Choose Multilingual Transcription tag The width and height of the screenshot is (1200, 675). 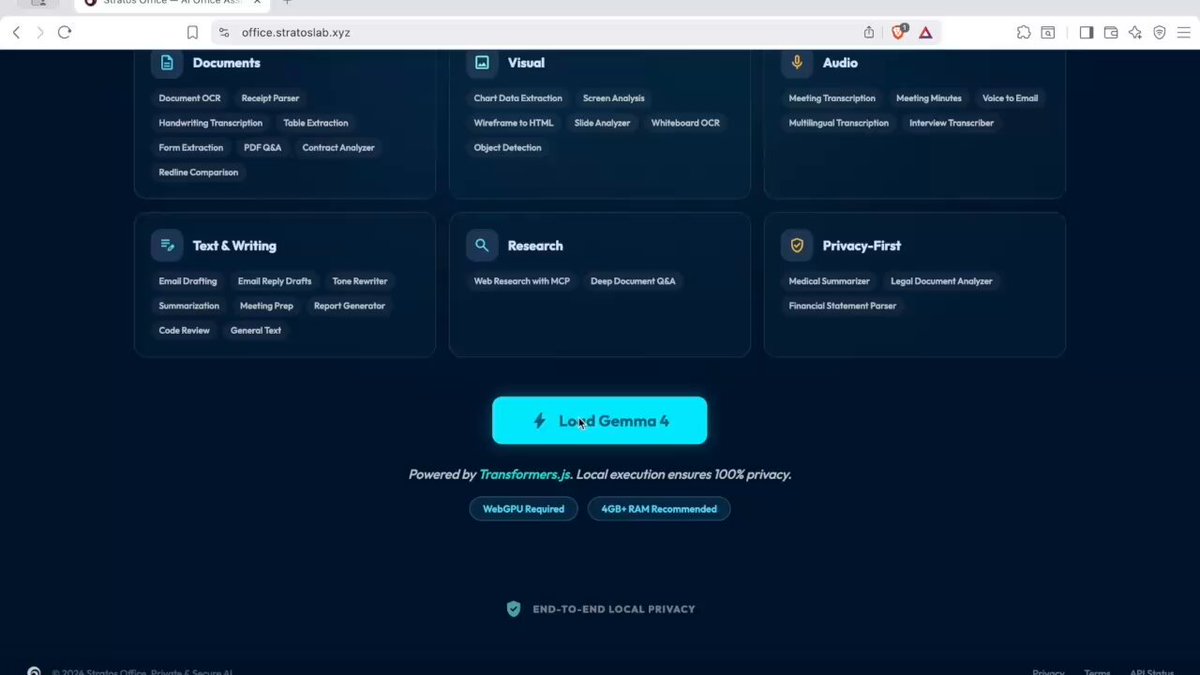coord(838,123)
